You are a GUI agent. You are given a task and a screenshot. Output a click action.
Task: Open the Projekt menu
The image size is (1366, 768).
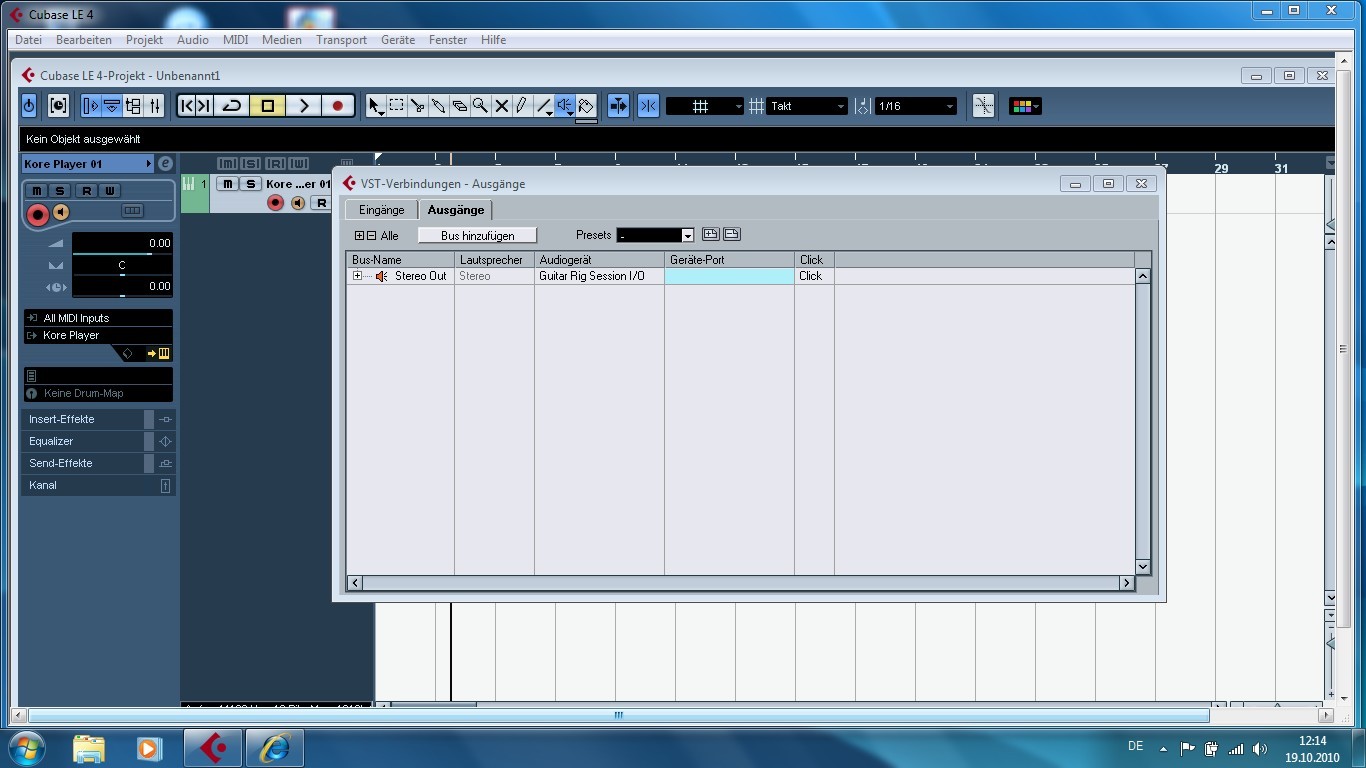tap(144, 40)
